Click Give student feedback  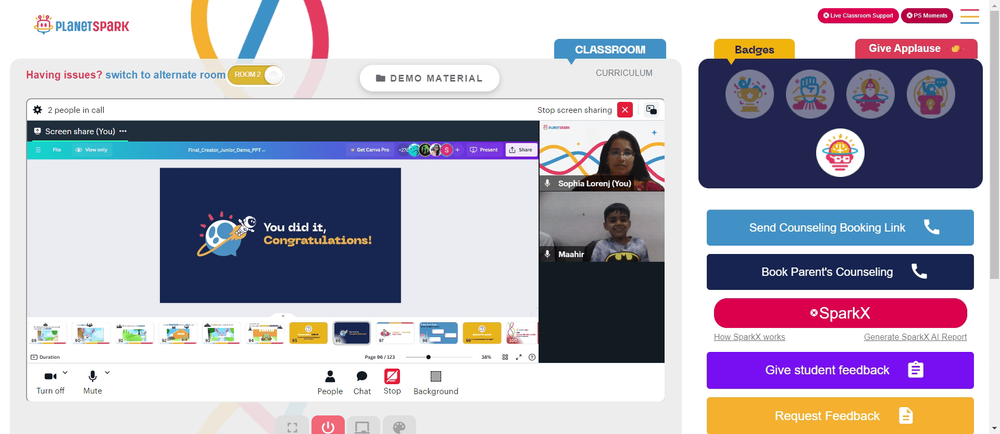[x=840, y=370]
